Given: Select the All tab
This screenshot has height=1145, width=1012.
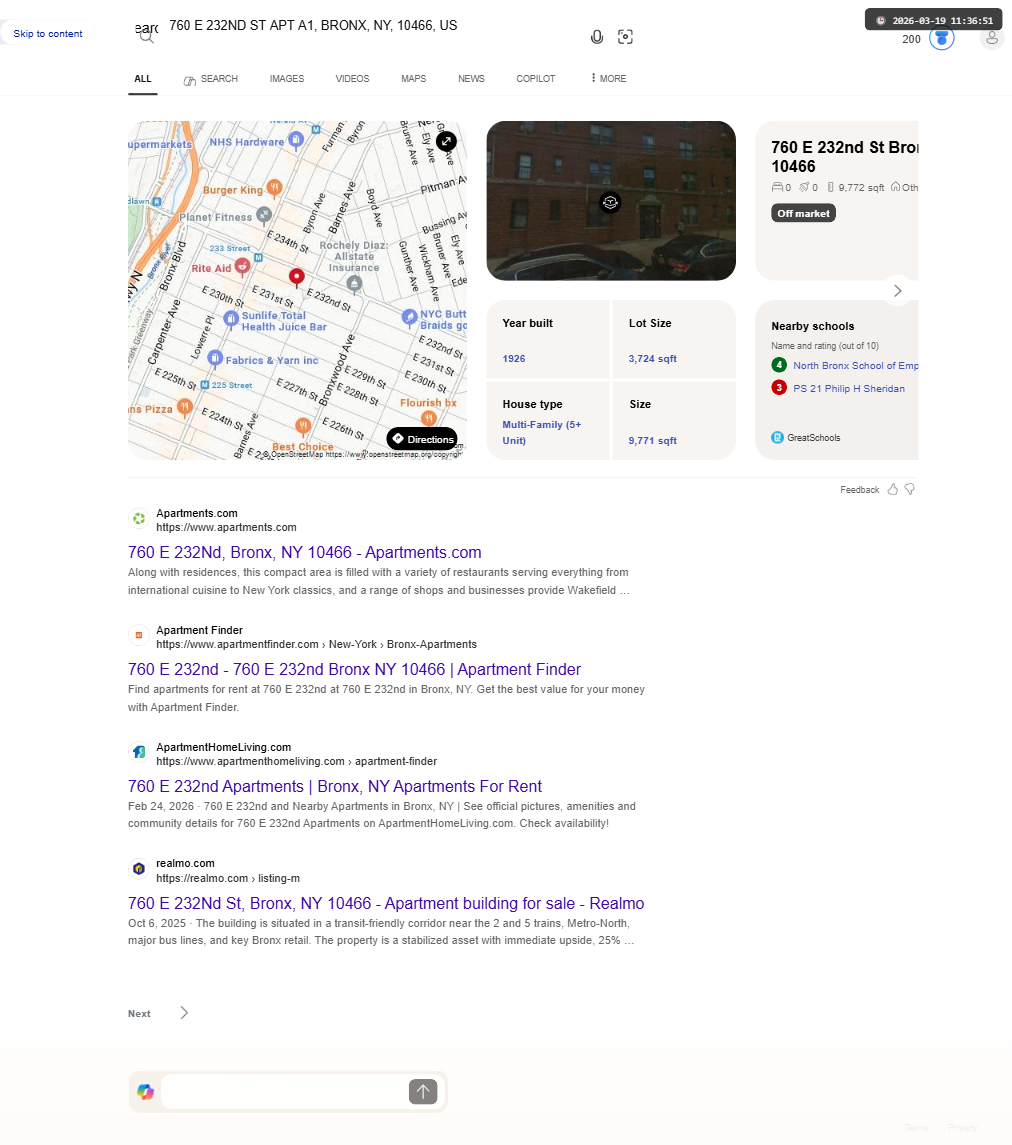Looking at the screenshot, I should tap(142, 78).
